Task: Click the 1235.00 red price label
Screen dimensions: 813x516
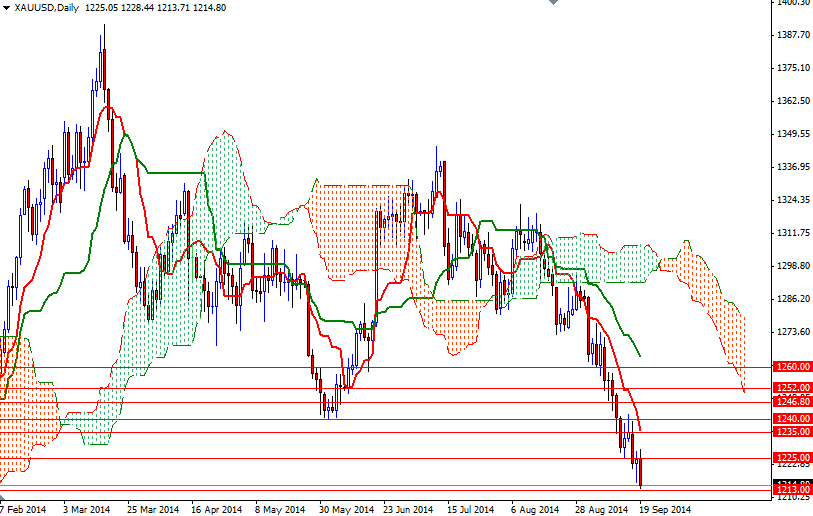Action: tap(793, 433)
